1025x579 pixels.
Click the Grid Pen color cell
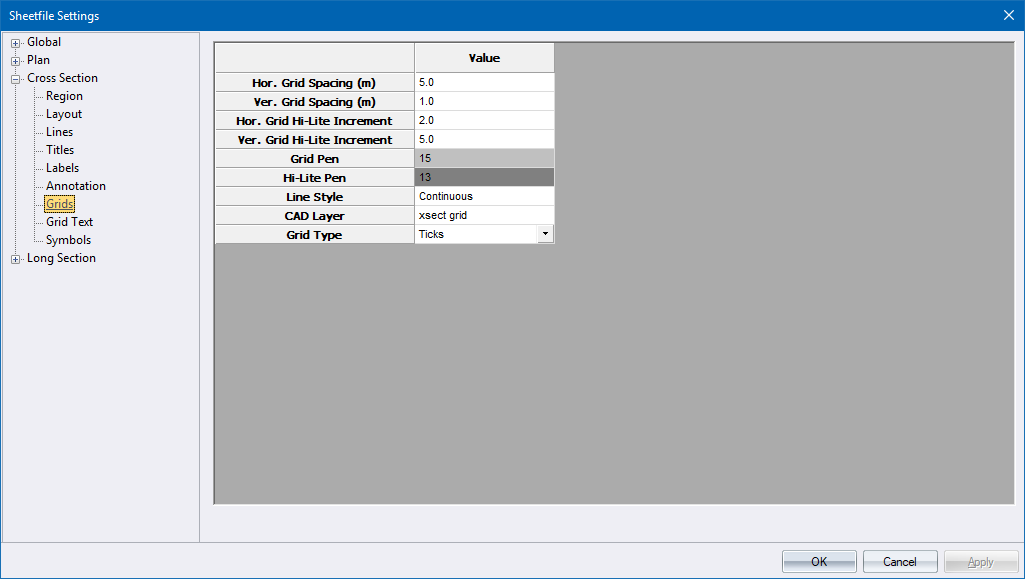(x=484, y=158)
